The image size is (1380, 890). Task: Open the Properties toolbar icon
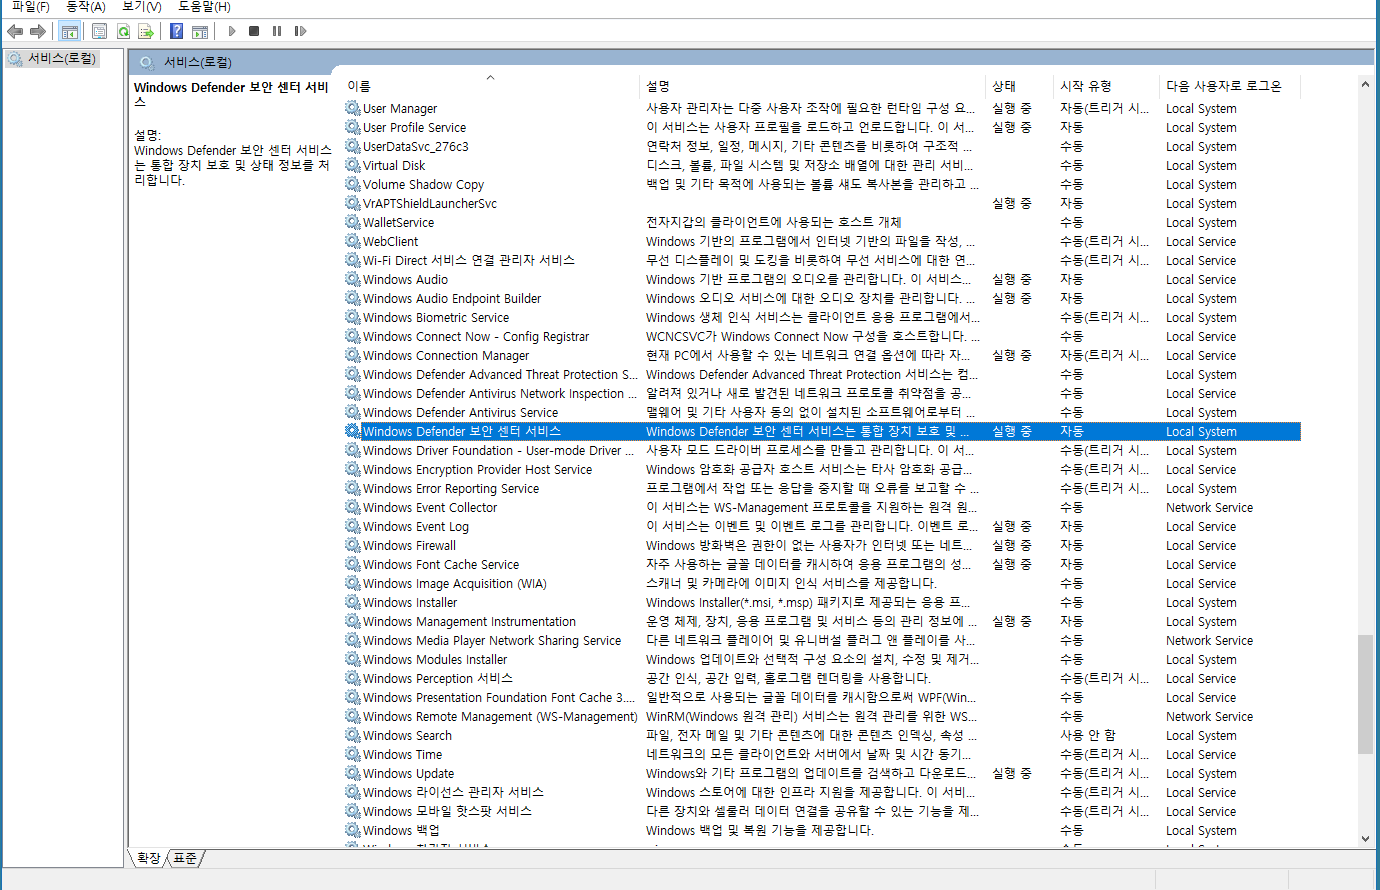[x=99, y=31]
